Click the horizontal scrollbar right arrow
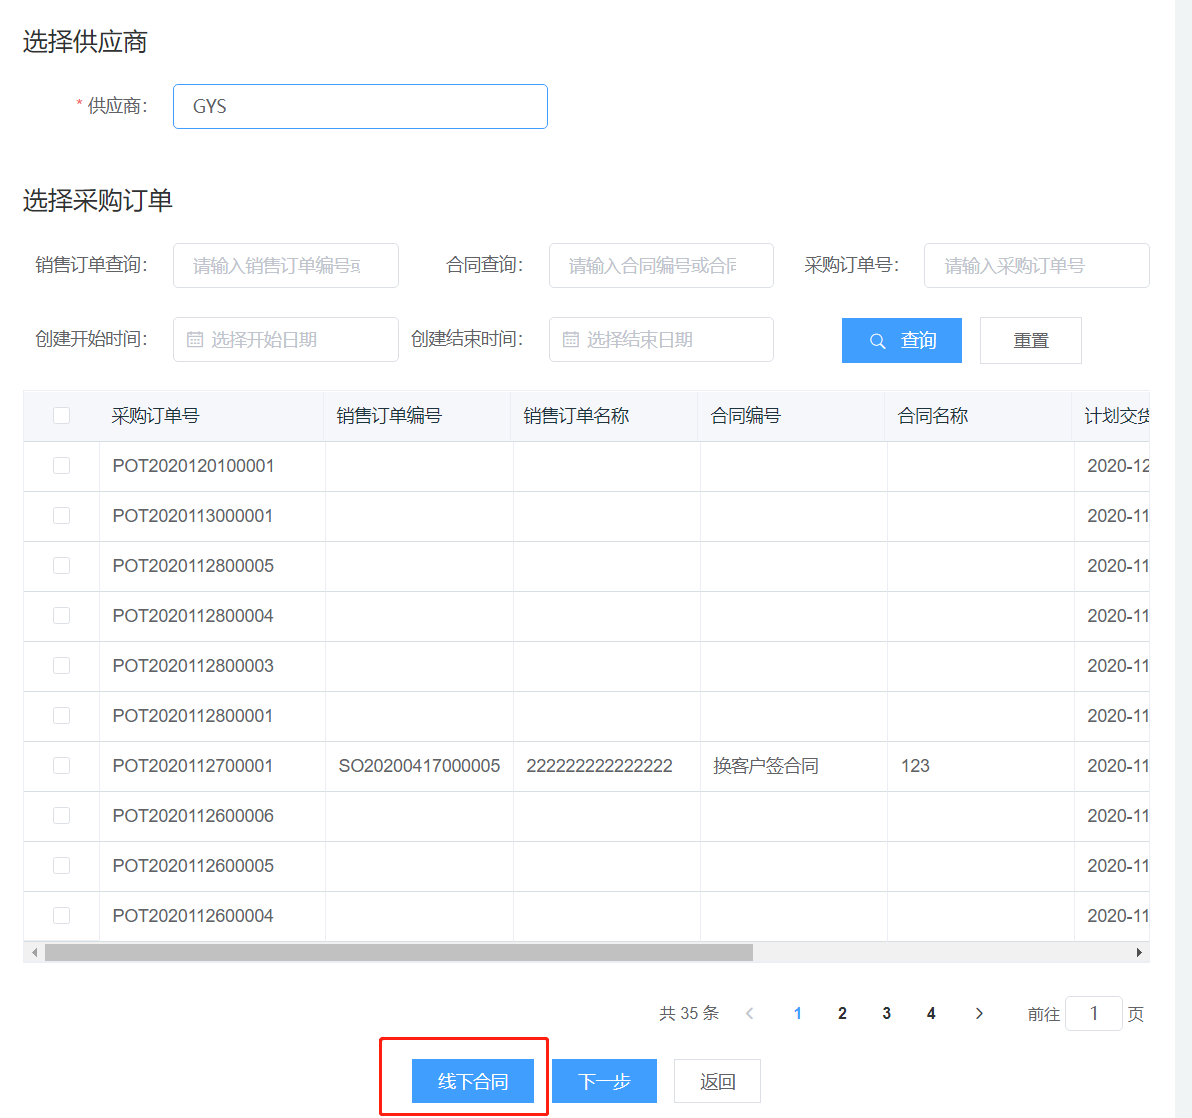 point(1139,952)
